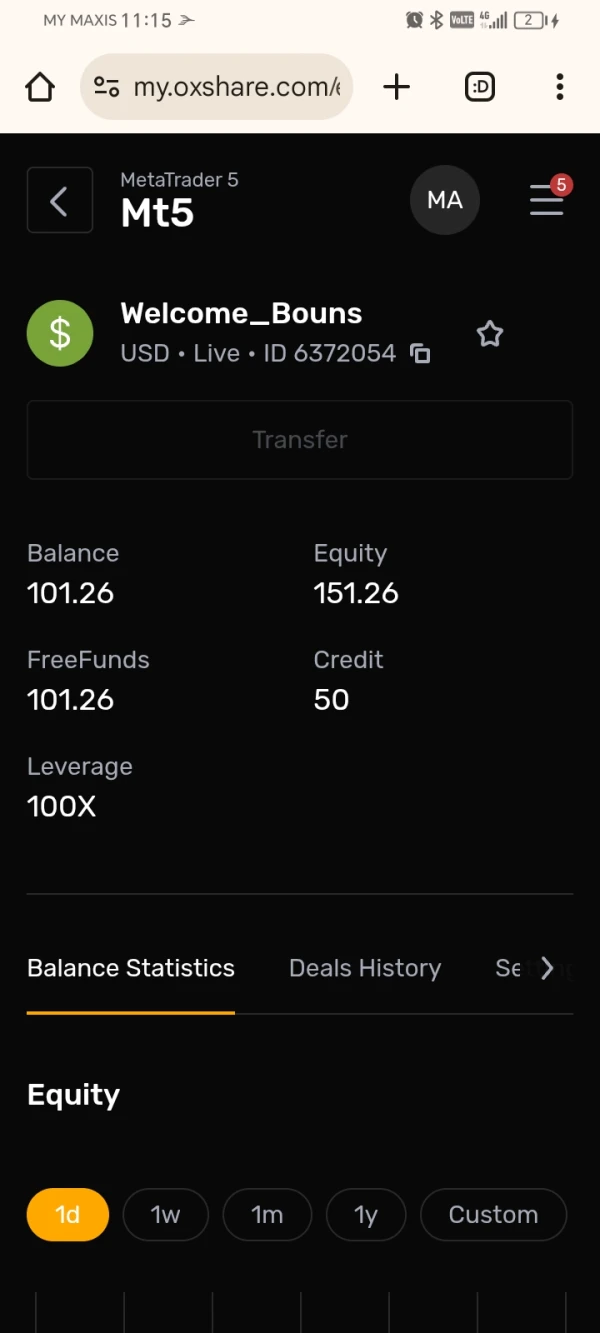Tap the green dollar account icon
600x1333 pixels.
(x=60, y=334)
